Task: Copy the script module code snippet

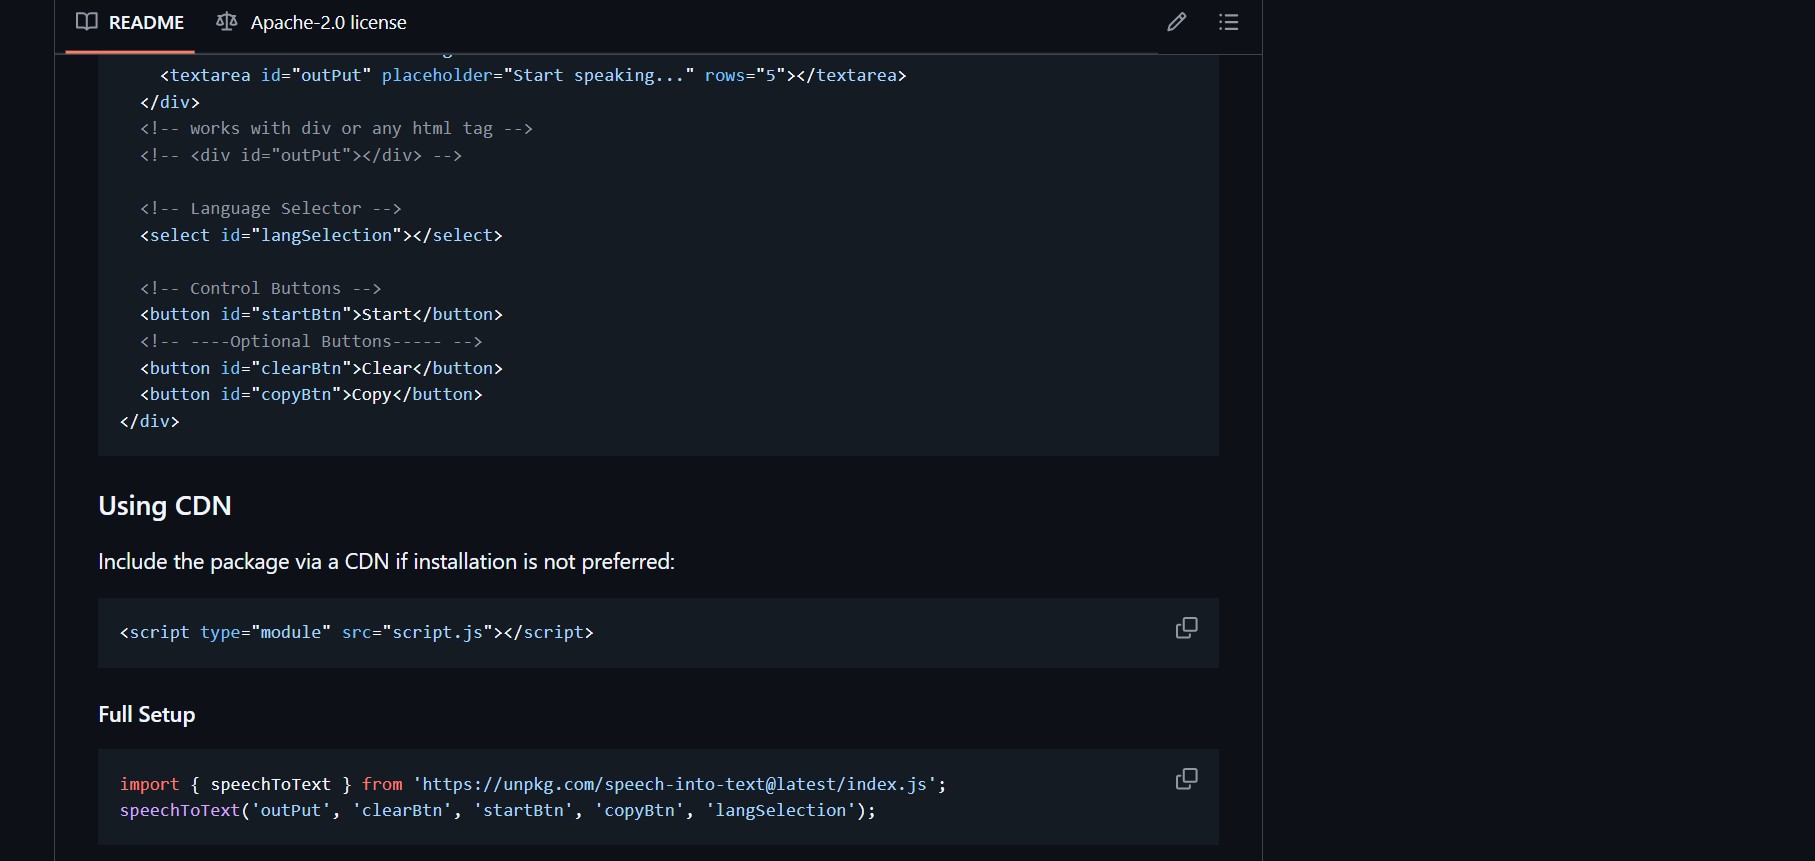Action: (1186, 628)
